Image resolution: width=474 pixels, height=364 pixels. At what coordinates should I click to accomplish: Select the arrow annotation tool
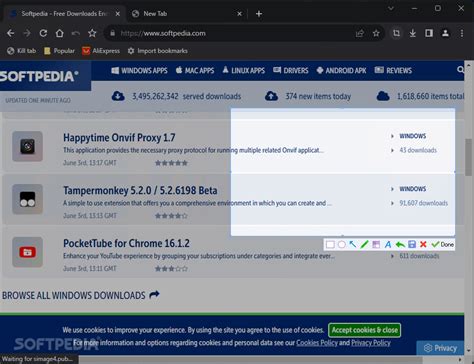click(x=353, y=245)
